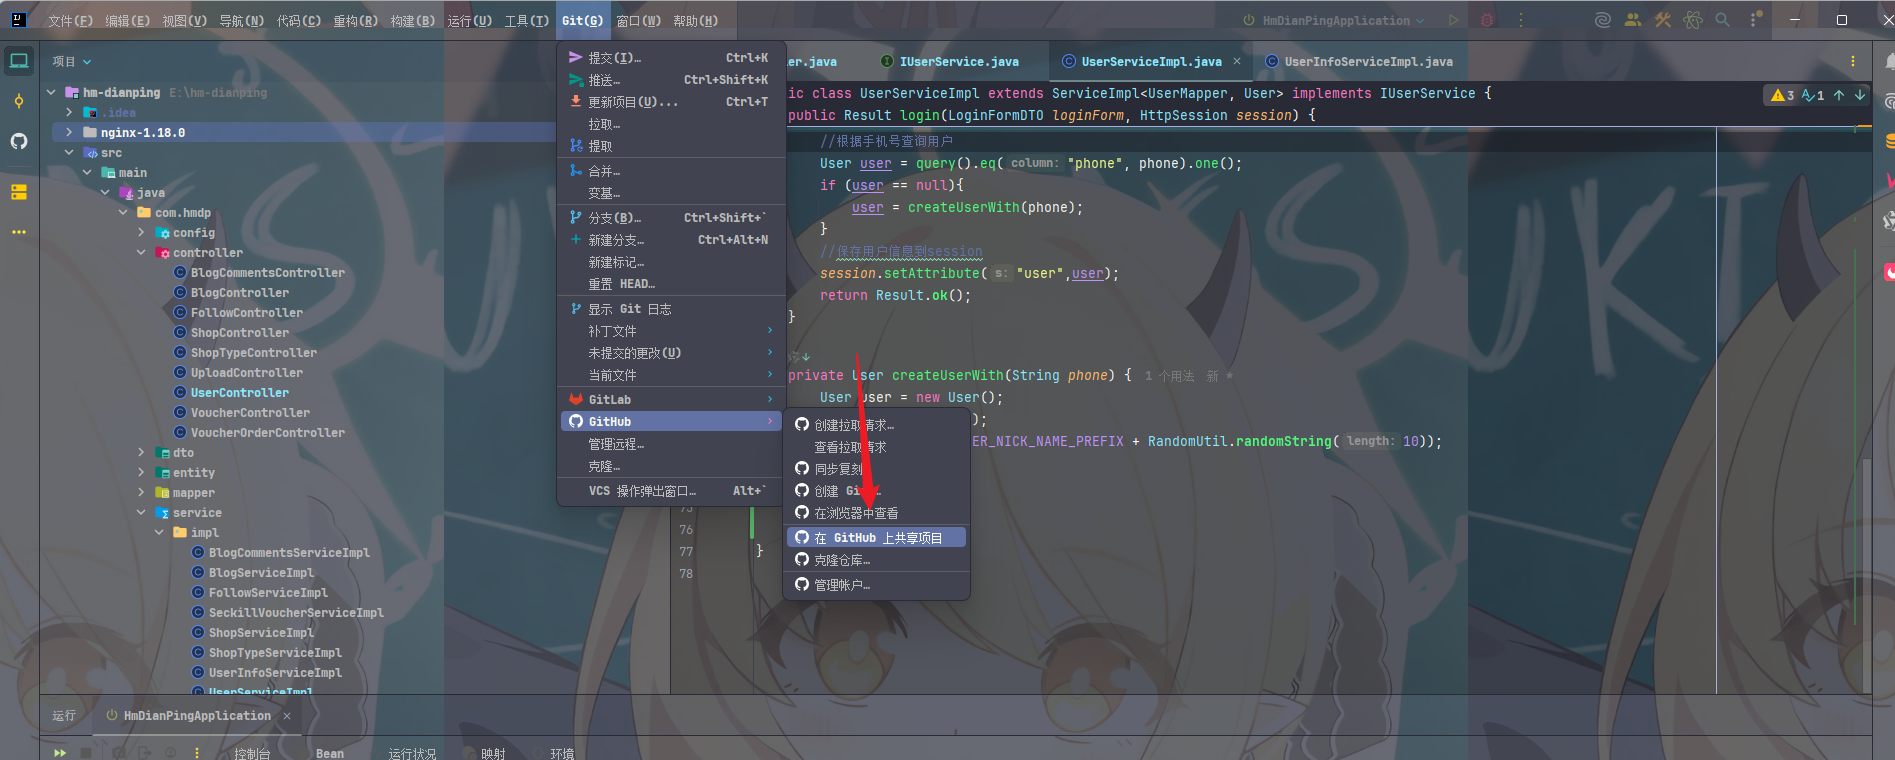Open the Code With Me people icon
The image size is (1895, 760).
coord(1632,20)
